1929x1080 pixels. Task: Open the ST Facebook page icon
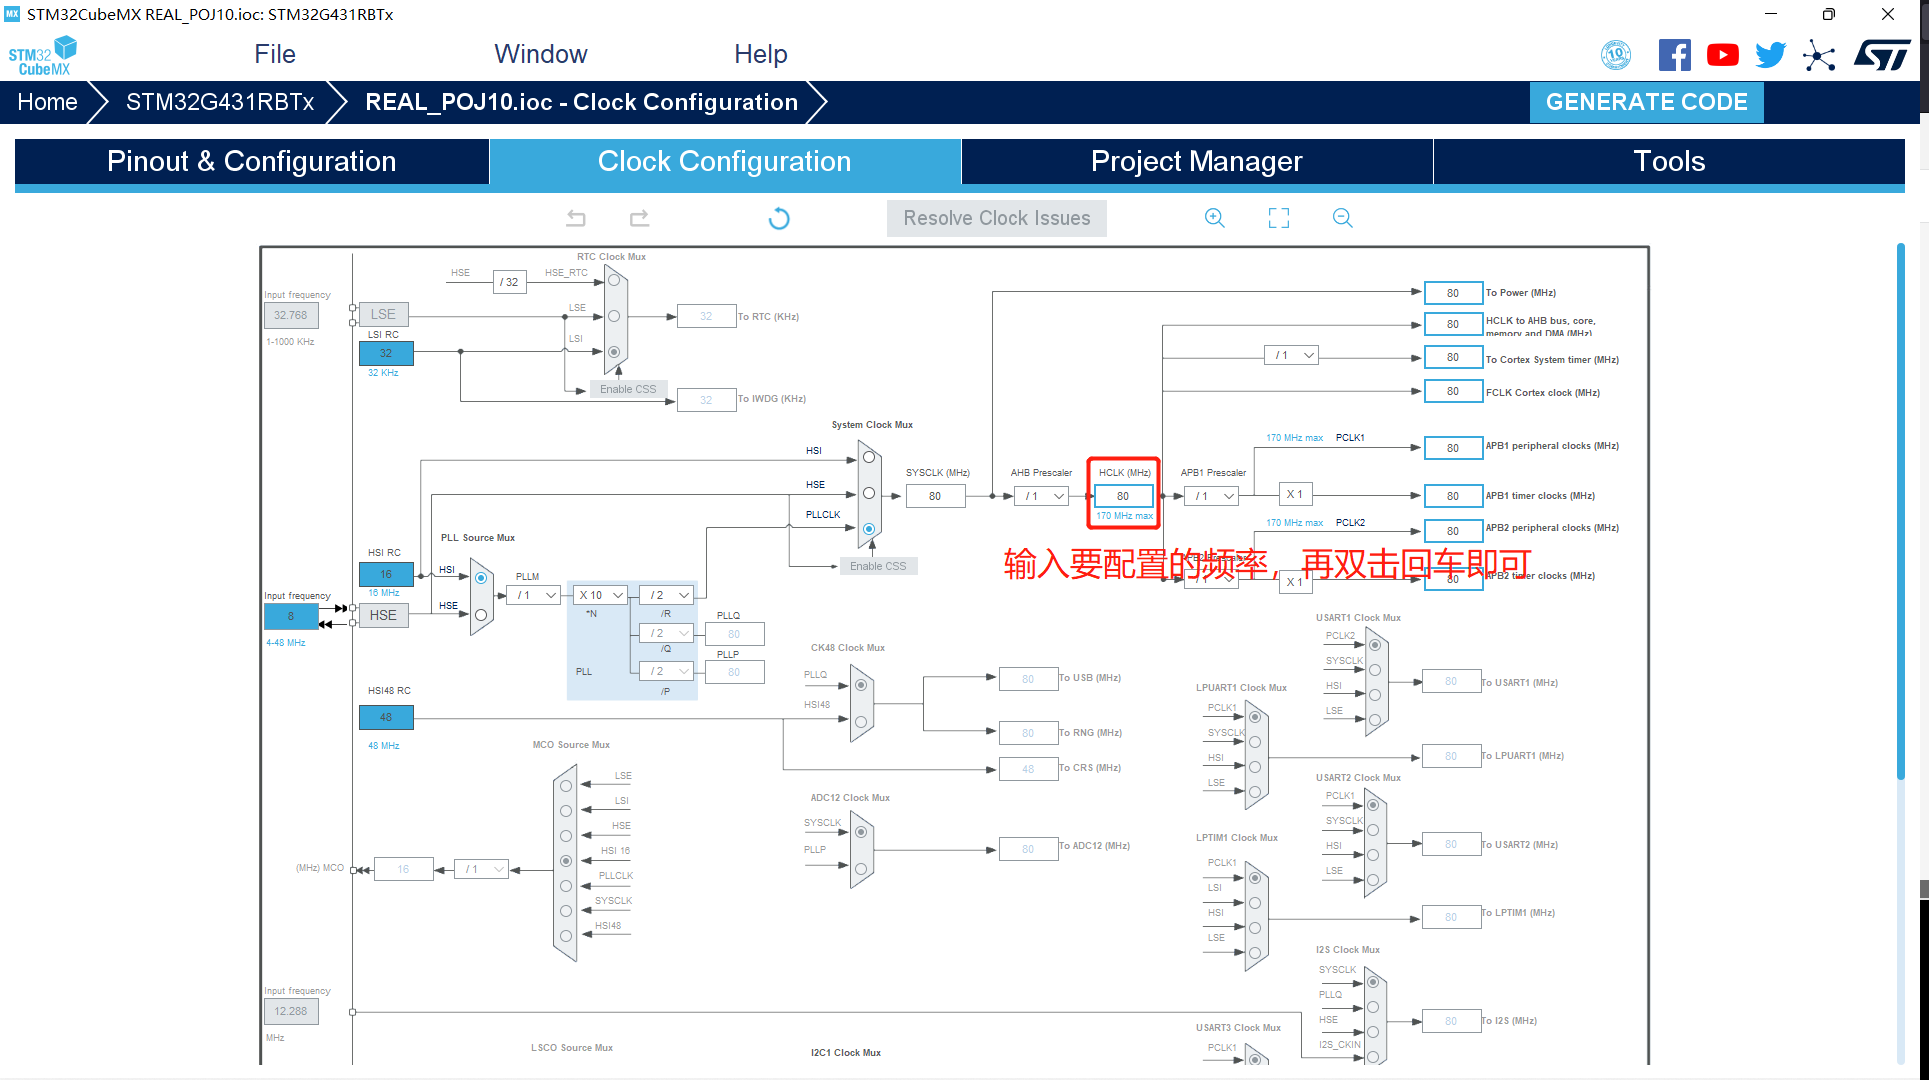[1675, 55]
